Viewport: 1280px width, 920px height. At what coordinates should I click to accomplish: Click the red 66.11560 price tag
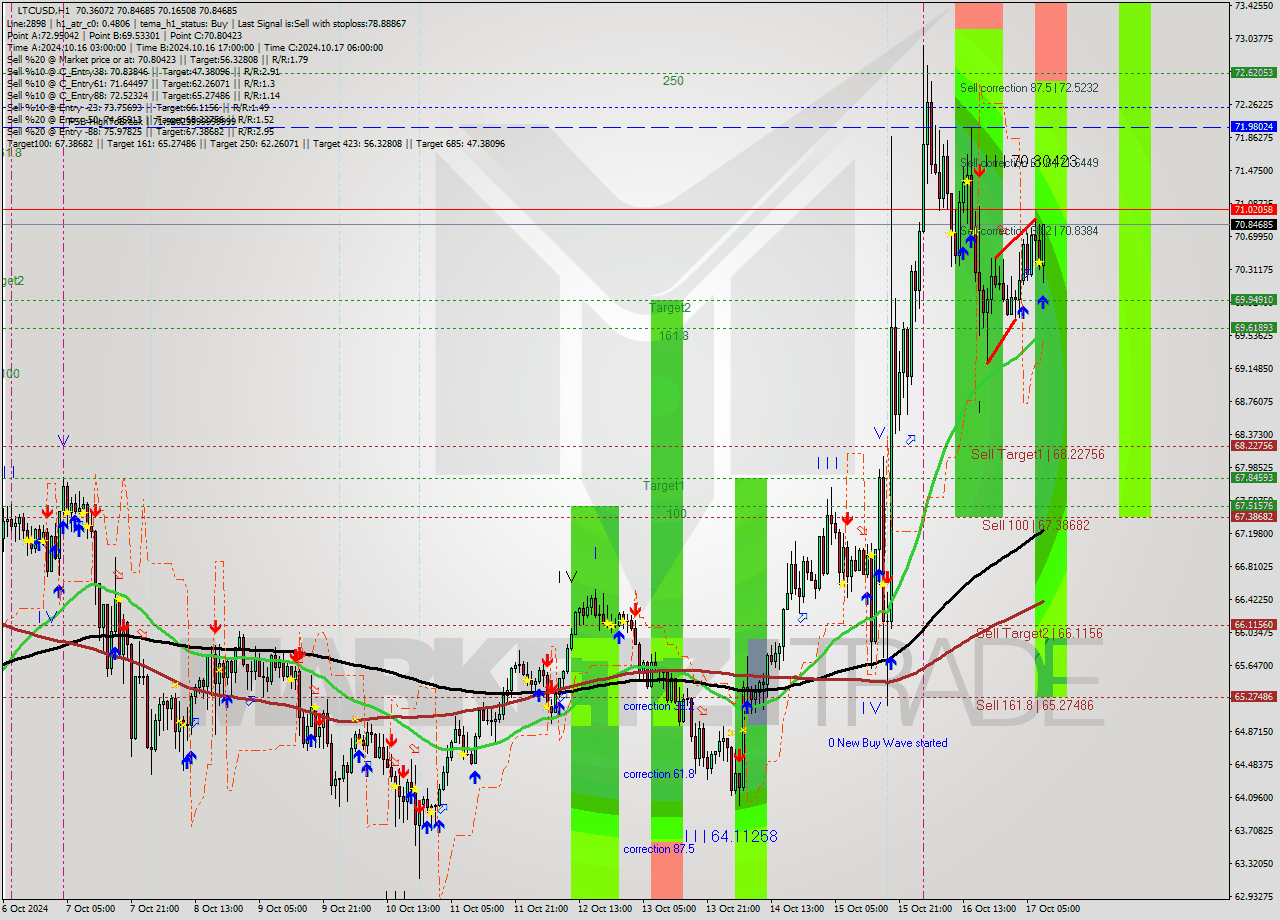pos(1254,624)
